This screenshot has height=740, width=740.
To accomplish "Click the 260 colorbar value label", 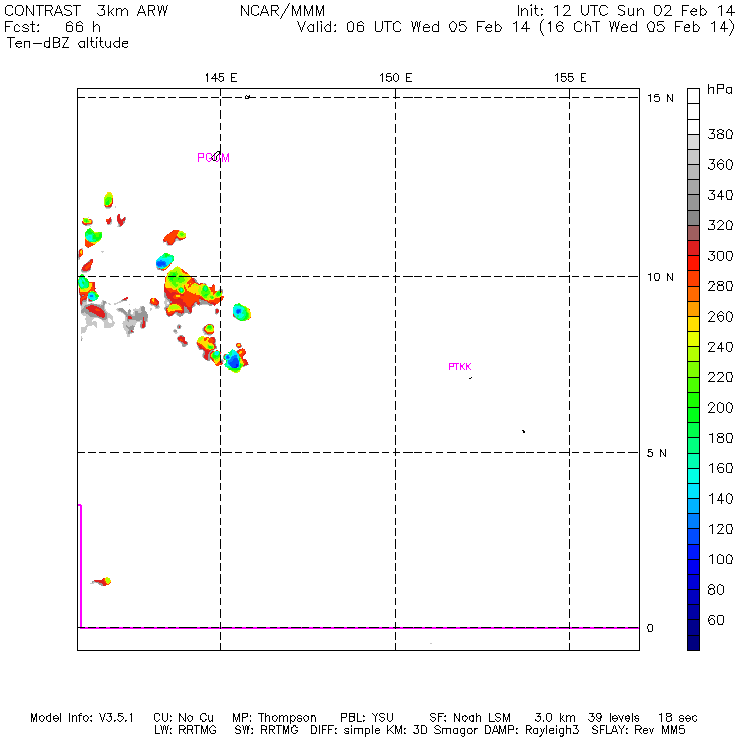I will coord(720,316).
